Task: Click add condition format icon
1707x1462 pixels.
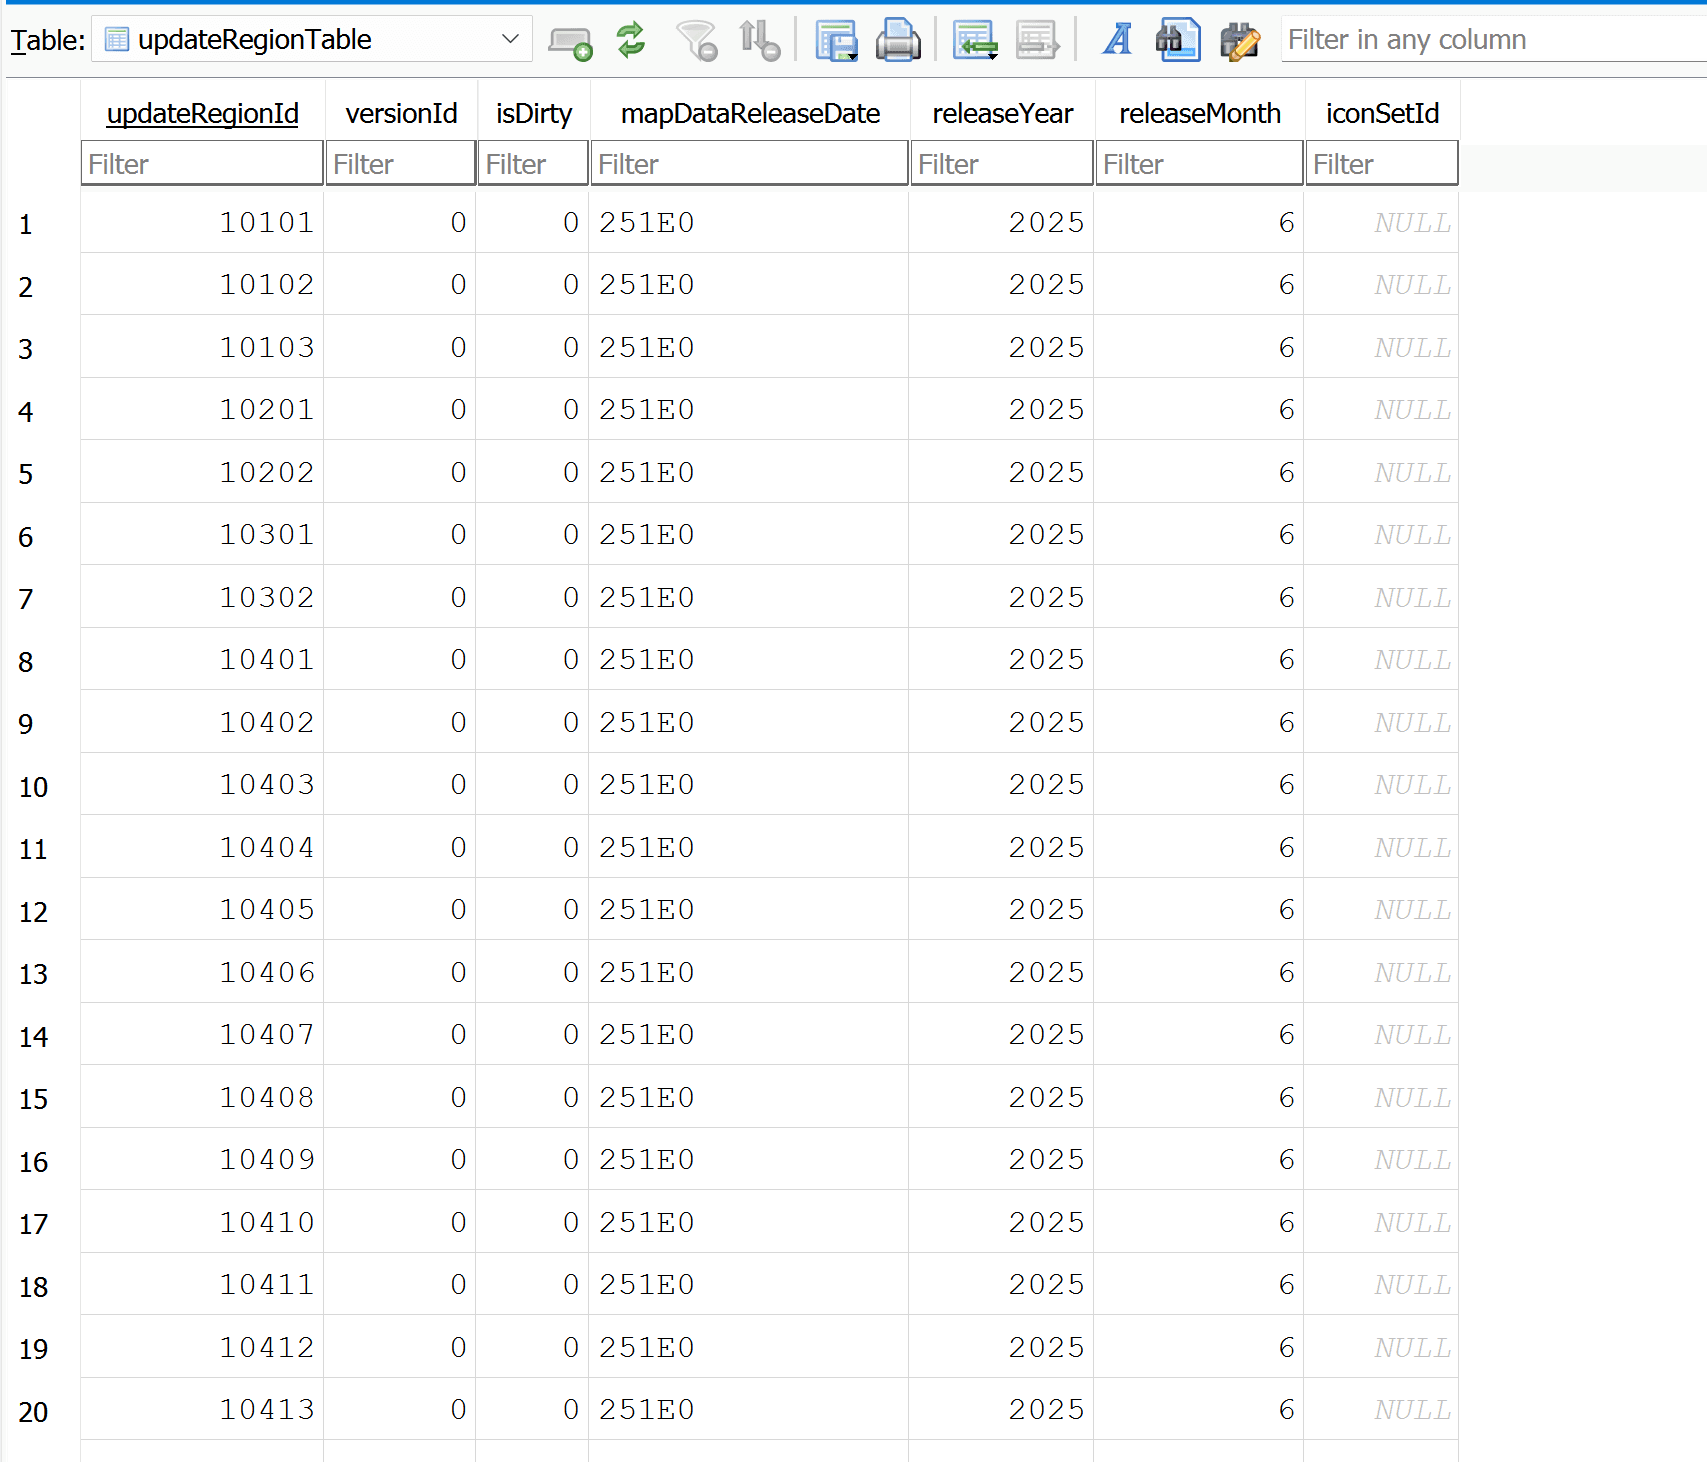Action: point(570,41)
